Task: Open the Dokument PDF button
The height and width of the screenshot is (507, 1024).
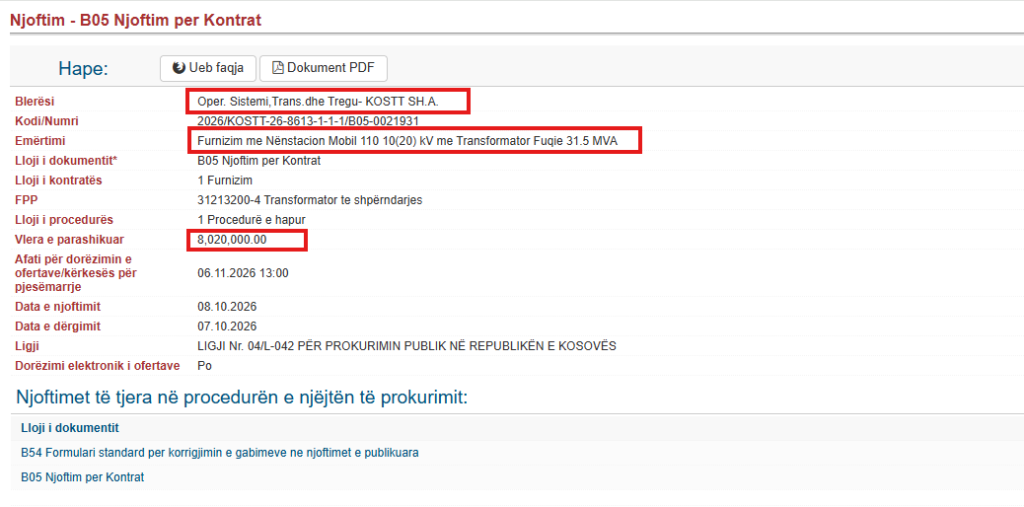Action: click(323, 68)
